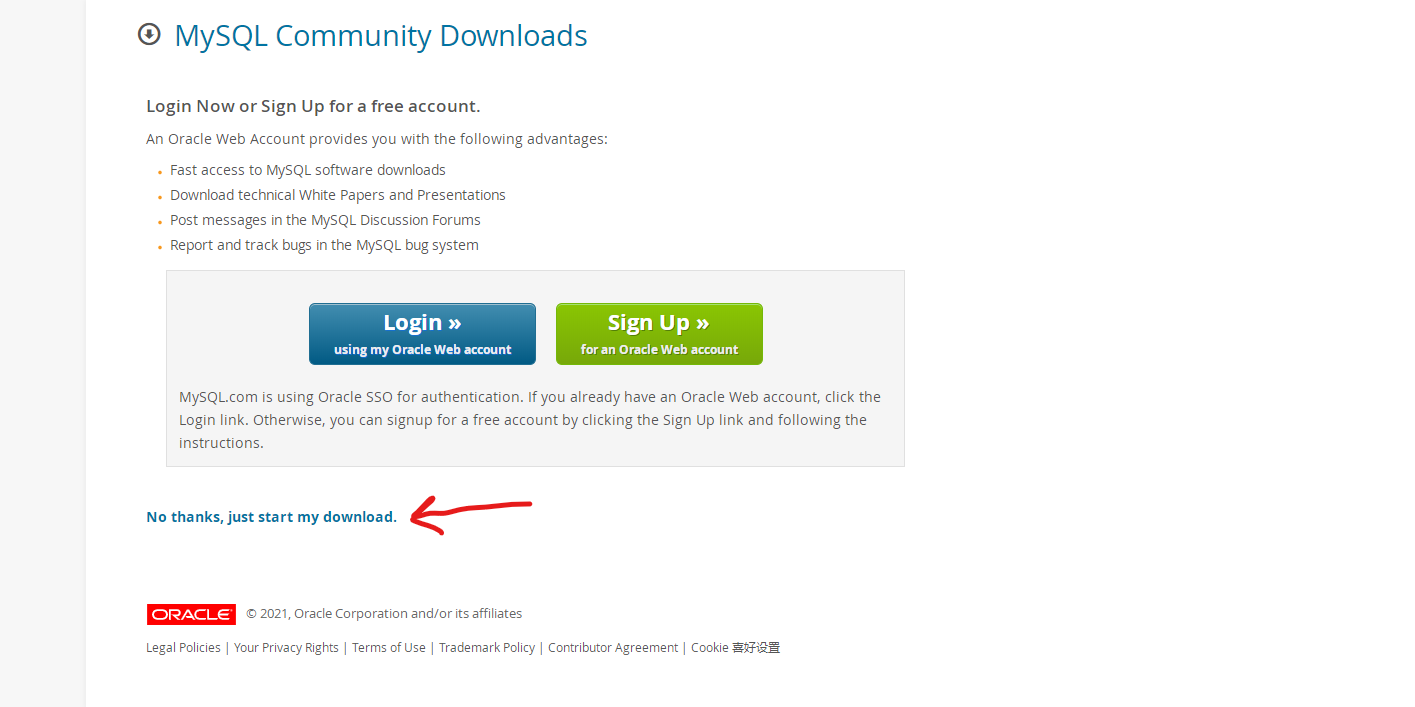Open Cookie 喜好设置 preferences link
1415x707 pixels.
tap(736, 648)
